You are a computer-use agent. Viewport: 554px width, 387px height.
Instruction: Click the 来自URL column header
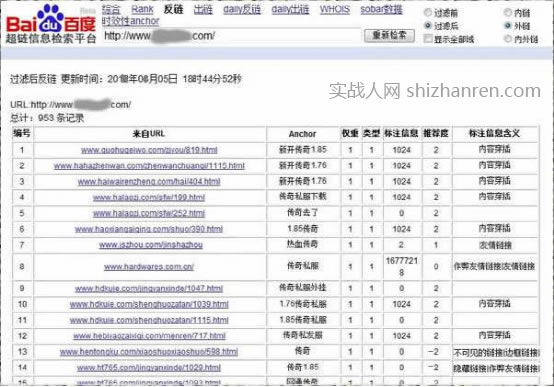[149, 134]
